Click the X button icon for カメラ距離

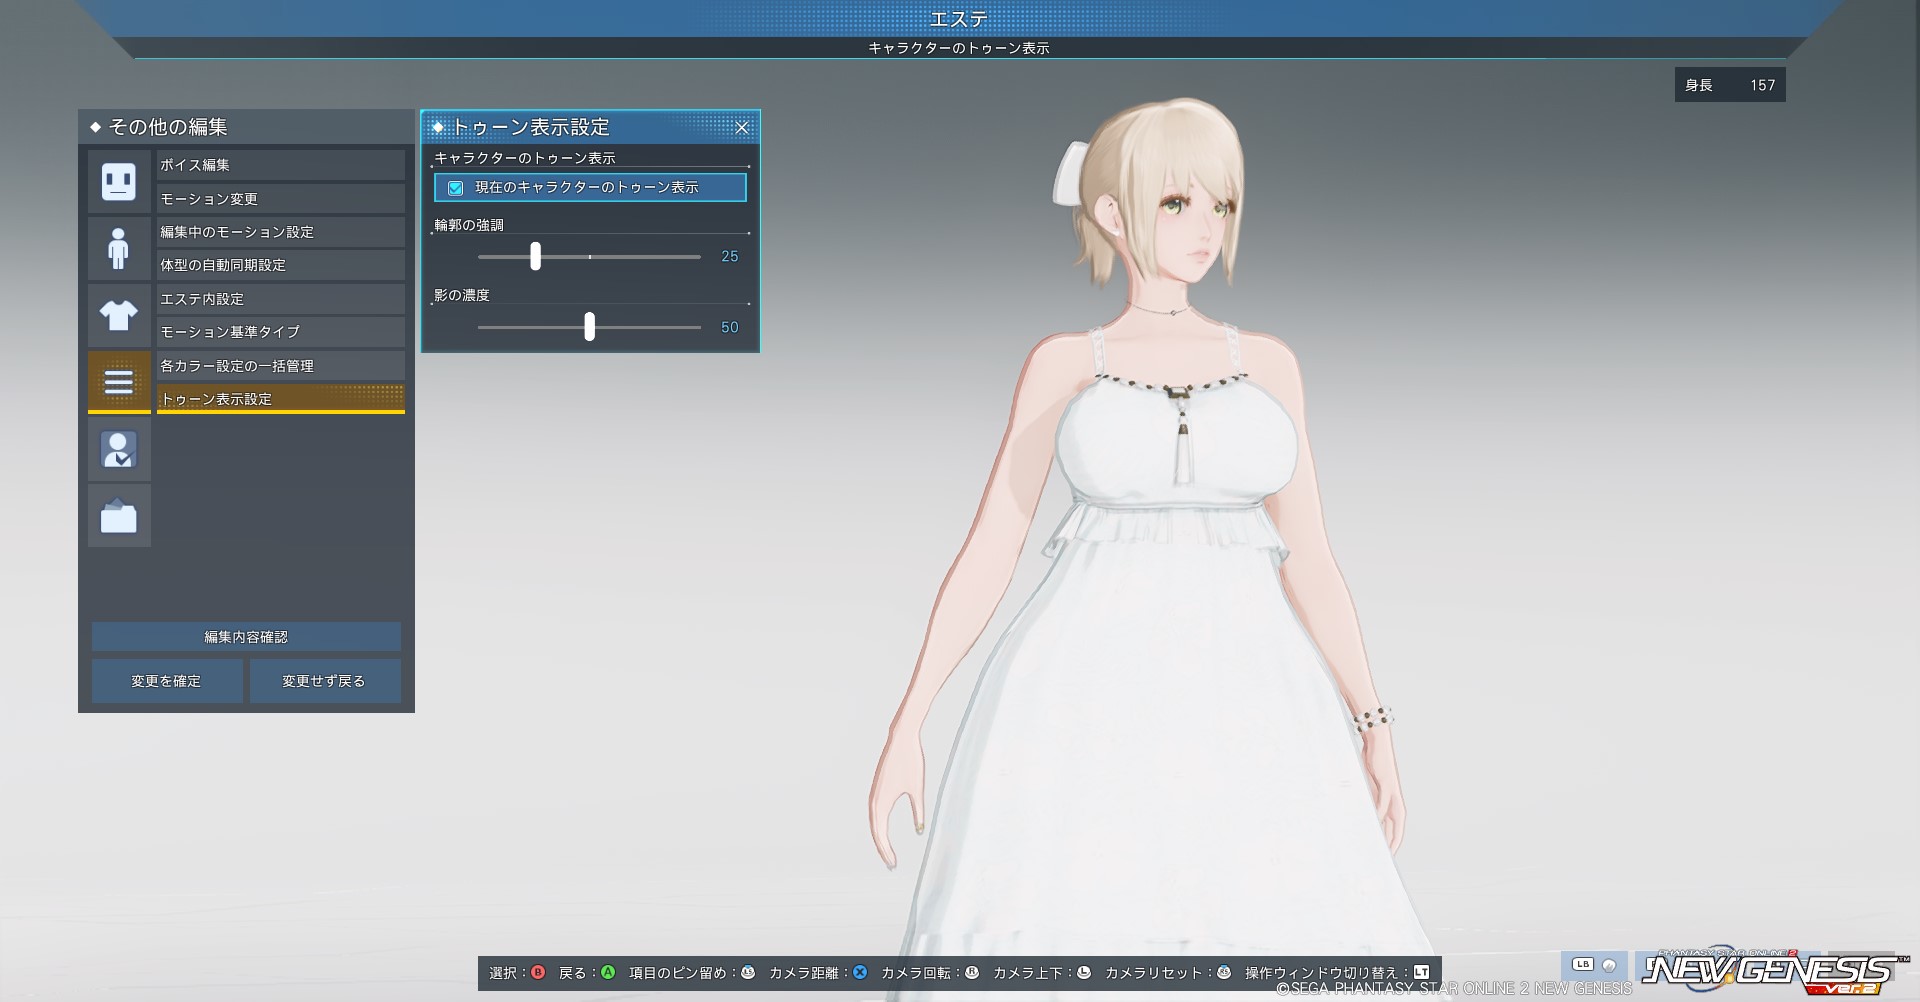coord(860,972)
